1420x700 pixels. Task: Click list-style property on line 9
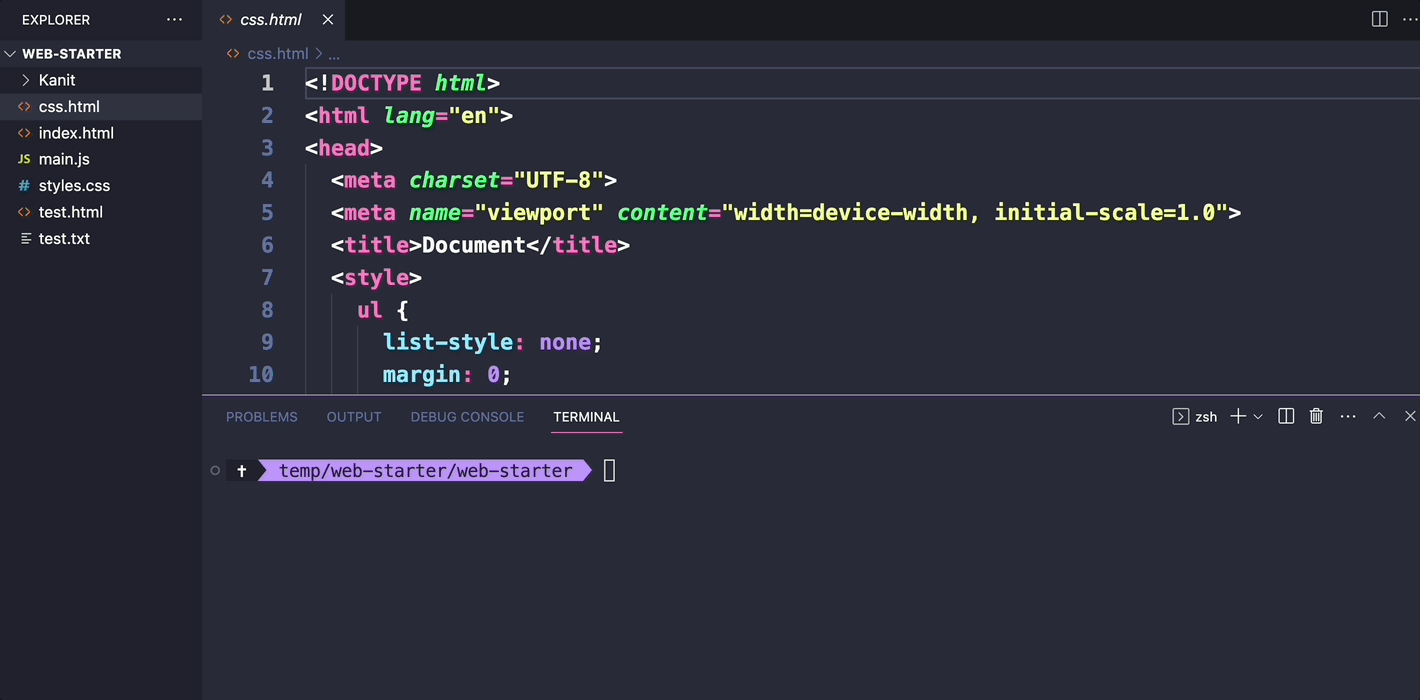pos(448,342)
